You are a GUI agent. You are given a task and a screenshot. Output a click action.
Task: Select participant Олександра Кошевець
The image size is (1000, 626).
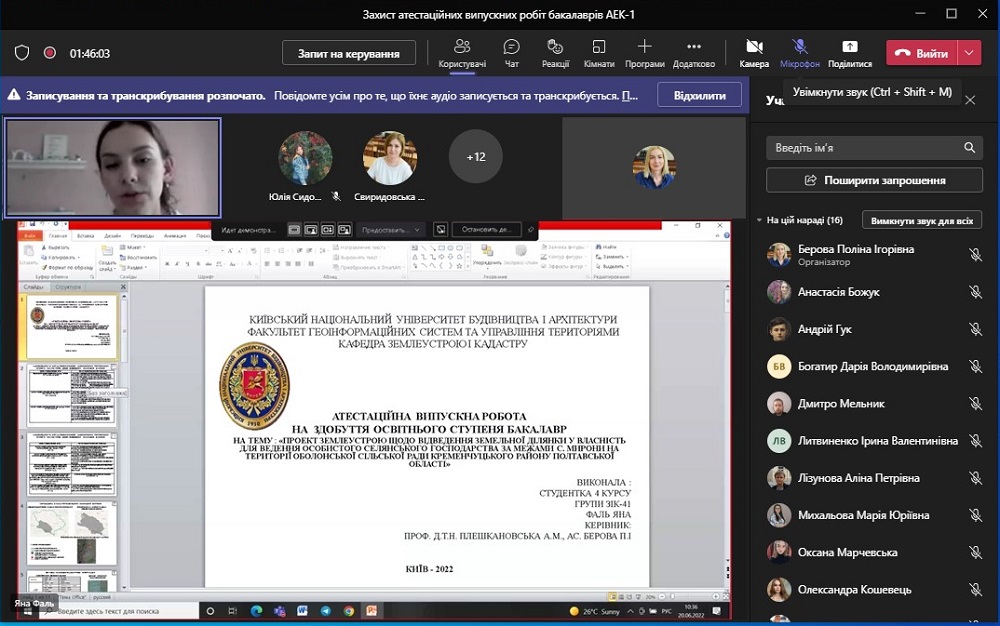coord(873,590)
